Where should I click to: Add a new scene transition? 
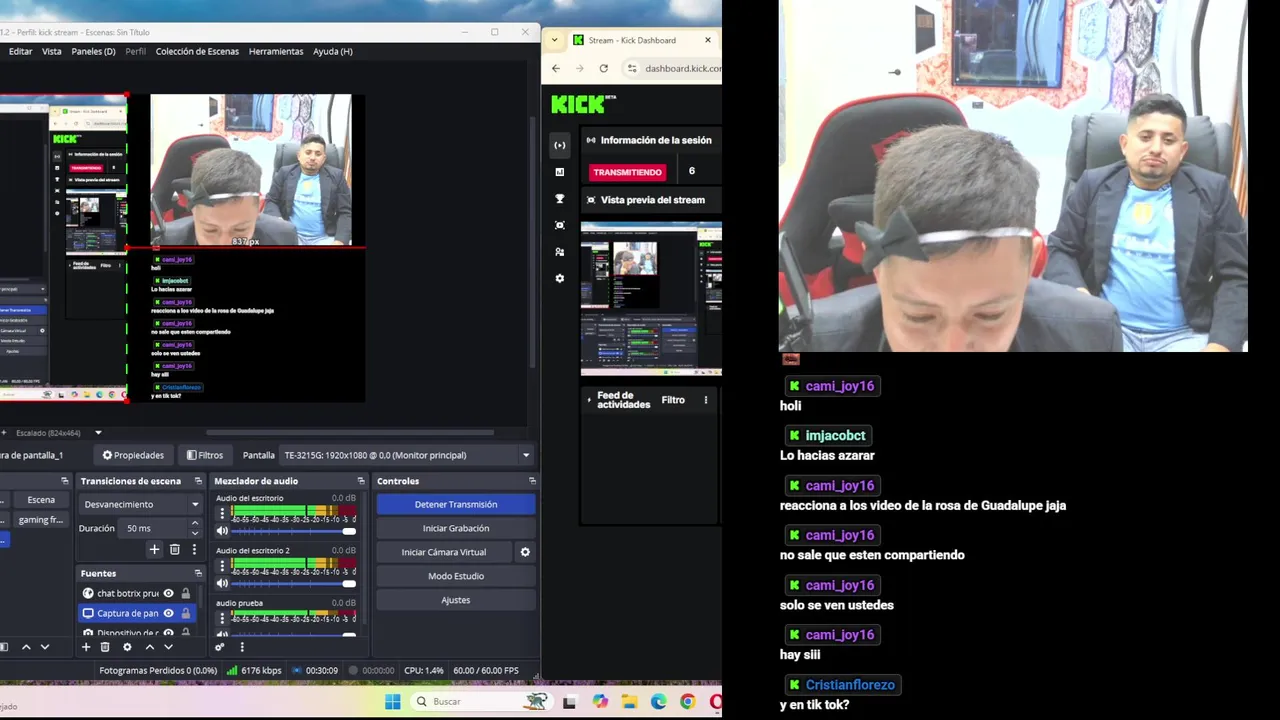[x=154, y=549]
